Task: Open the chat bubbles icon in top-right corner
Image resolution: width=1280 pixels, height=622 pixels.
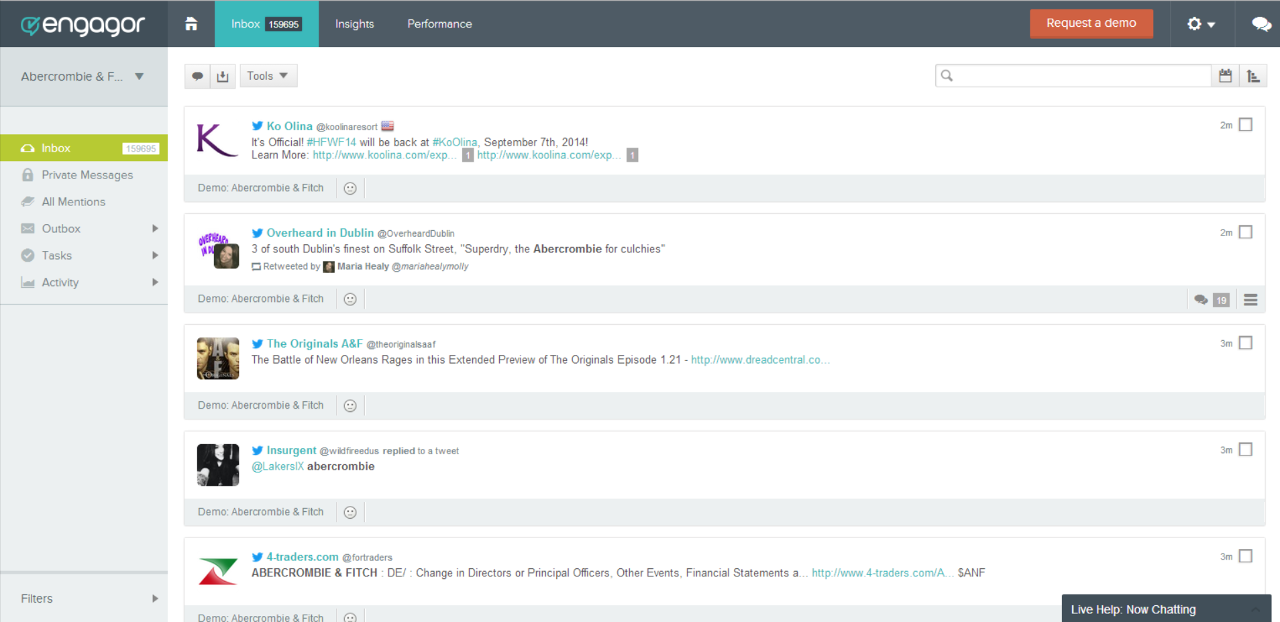Action: [1261, 24]
